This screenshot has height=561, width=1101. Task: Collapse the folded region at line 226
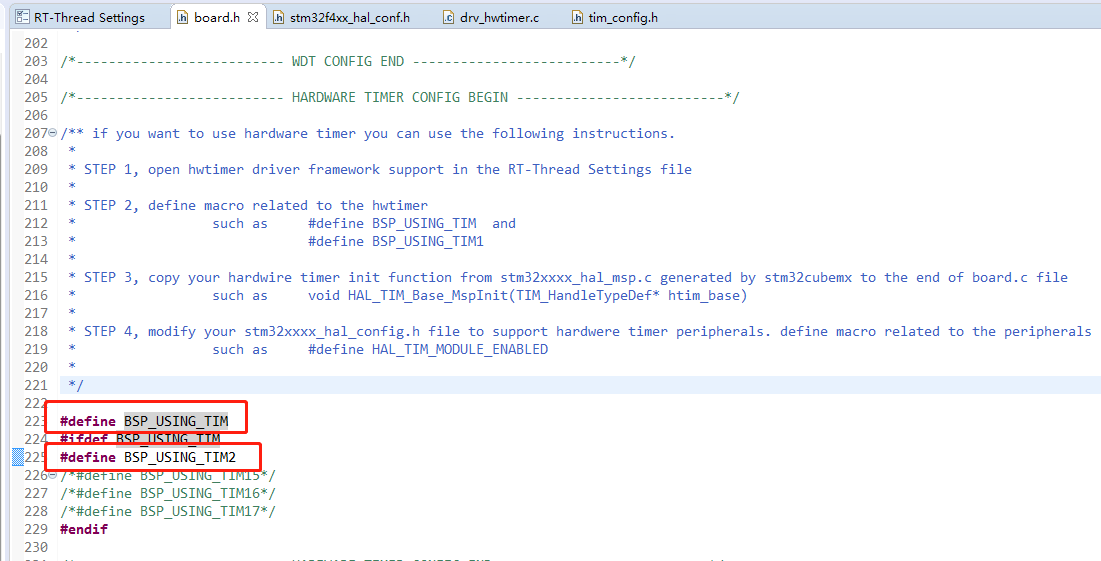pyautogui.click(x=53, y=475)
